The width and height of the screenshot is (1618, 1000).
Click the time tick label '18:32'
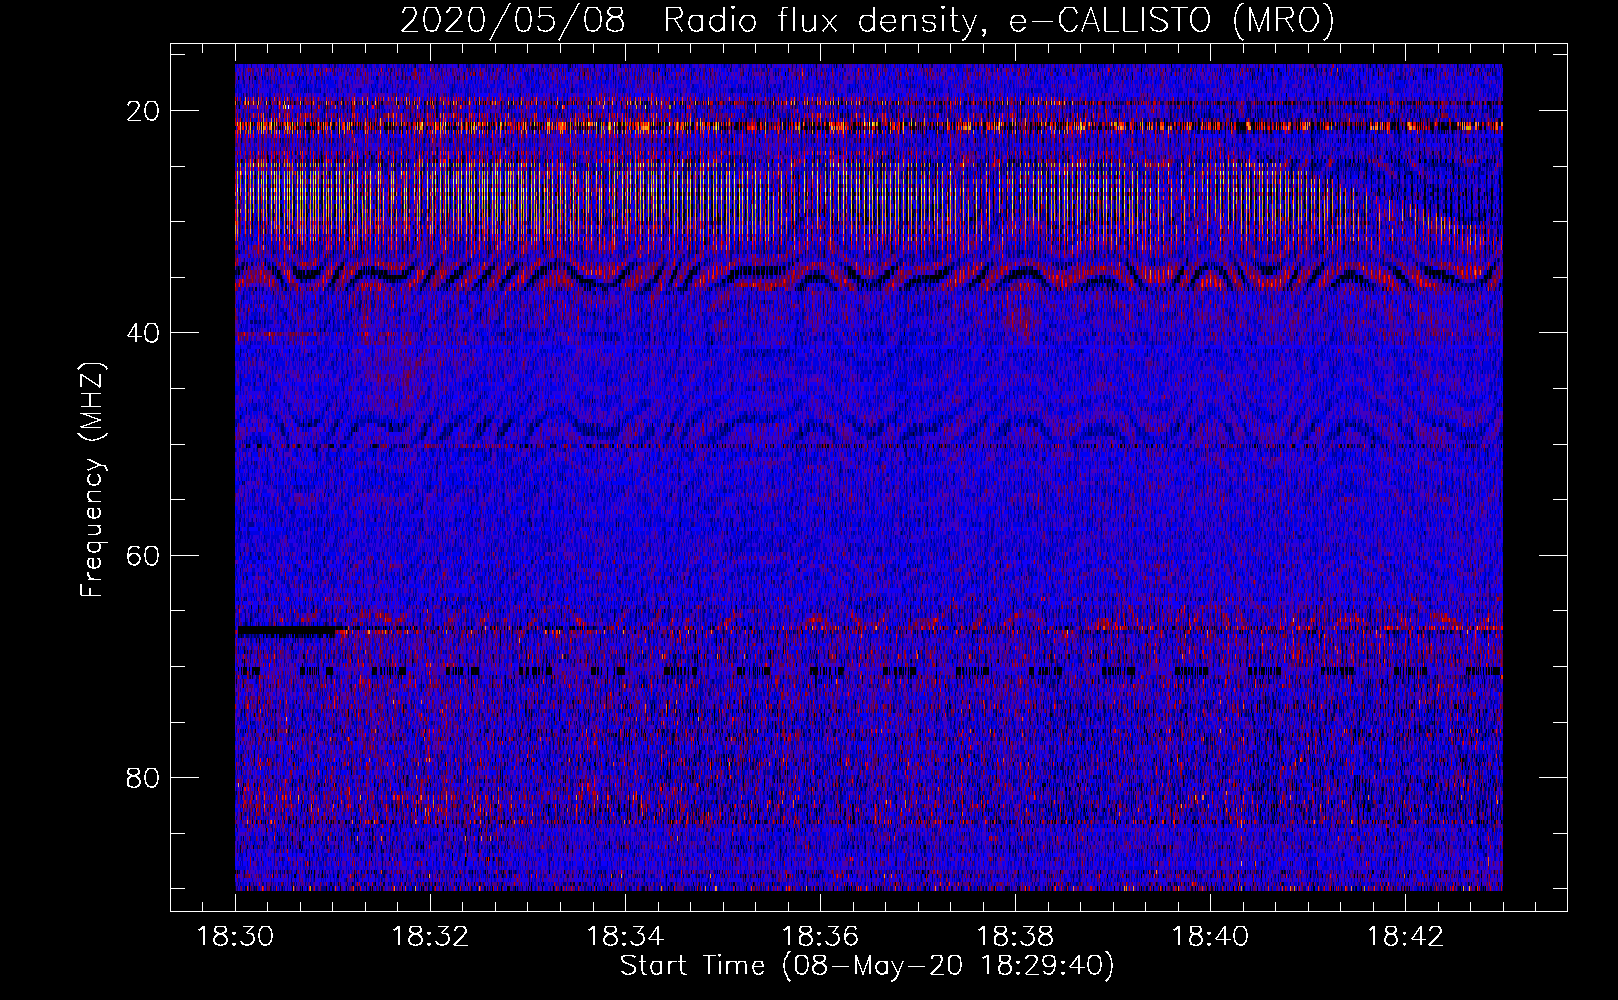click(x=431, y=937)
